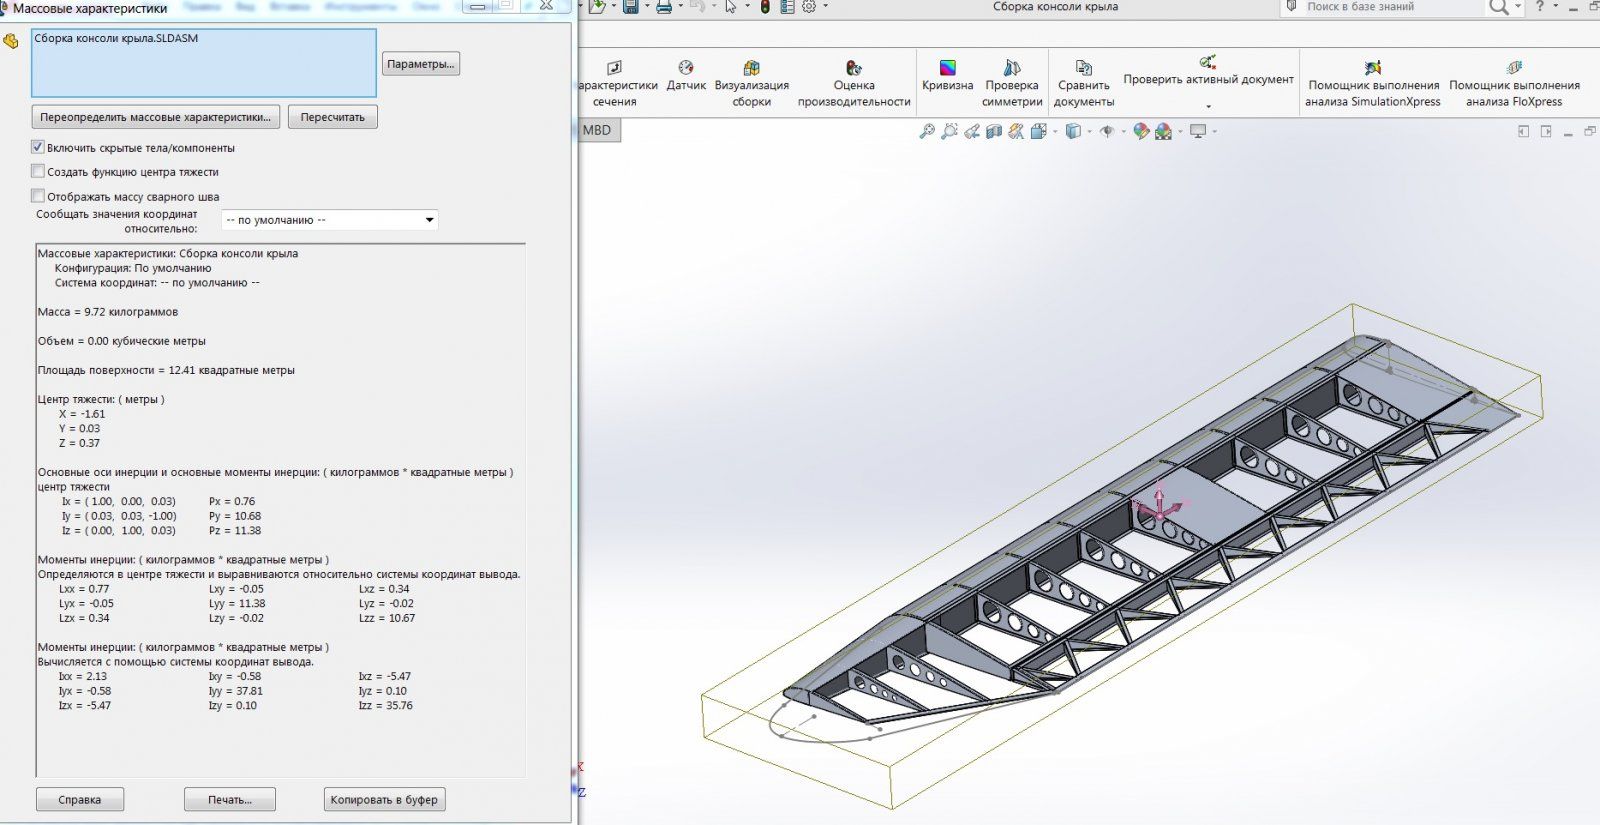Viewport: 1600px width, 825px height.
Task: Uncheck Включить скрытые тела/компоненты checkbox
Action: [38, 147]
